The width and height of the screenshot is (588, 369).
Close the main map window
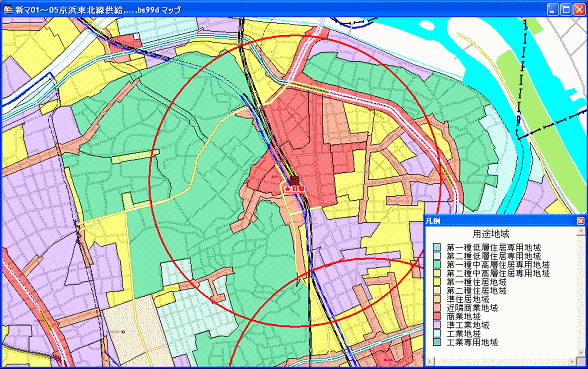tap(579, 9)
